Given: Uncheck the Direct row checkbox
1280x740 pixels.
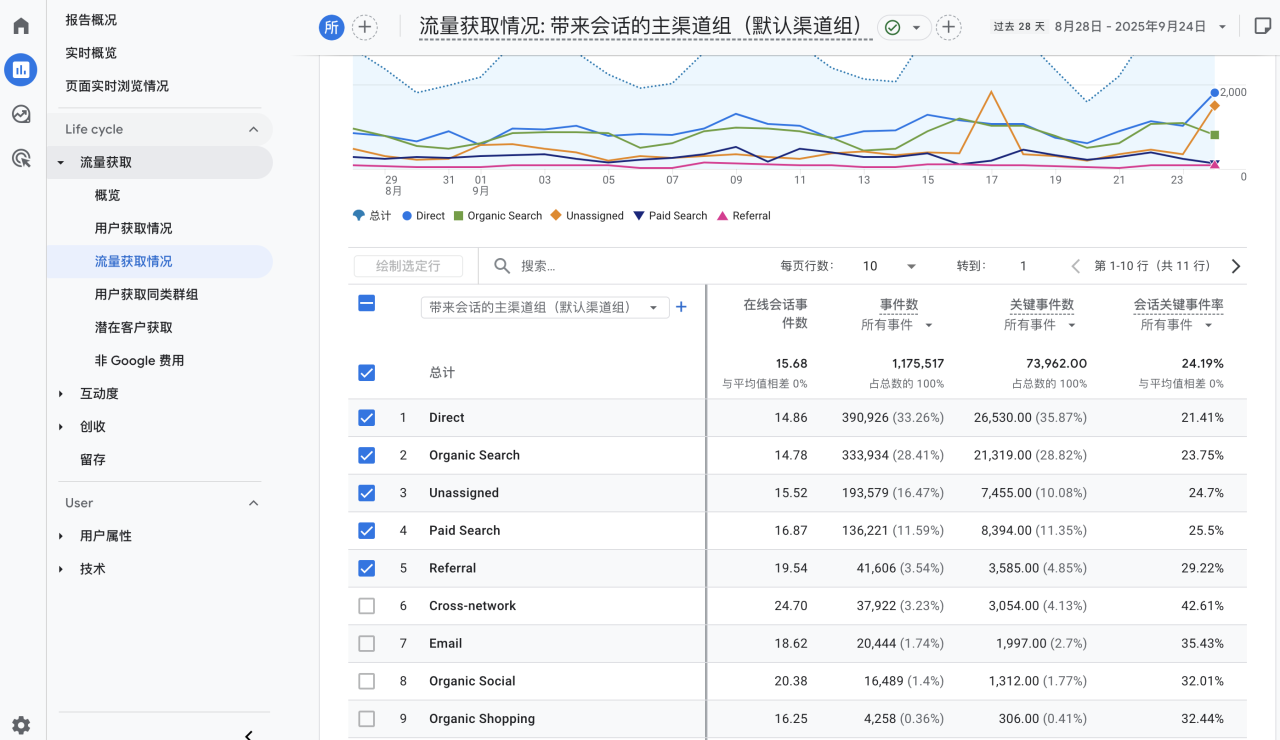Looking at the screenshot, I should (366, 417).
